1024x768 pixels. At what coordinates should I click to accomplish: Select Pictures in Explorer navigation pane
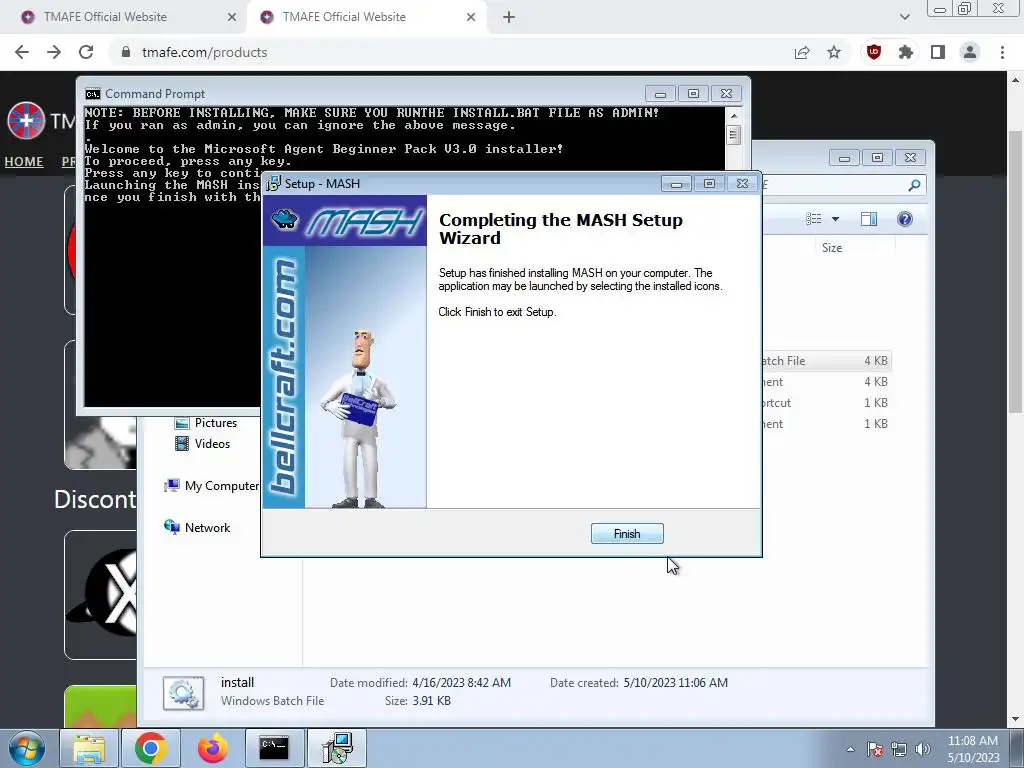tap(206, 423)
